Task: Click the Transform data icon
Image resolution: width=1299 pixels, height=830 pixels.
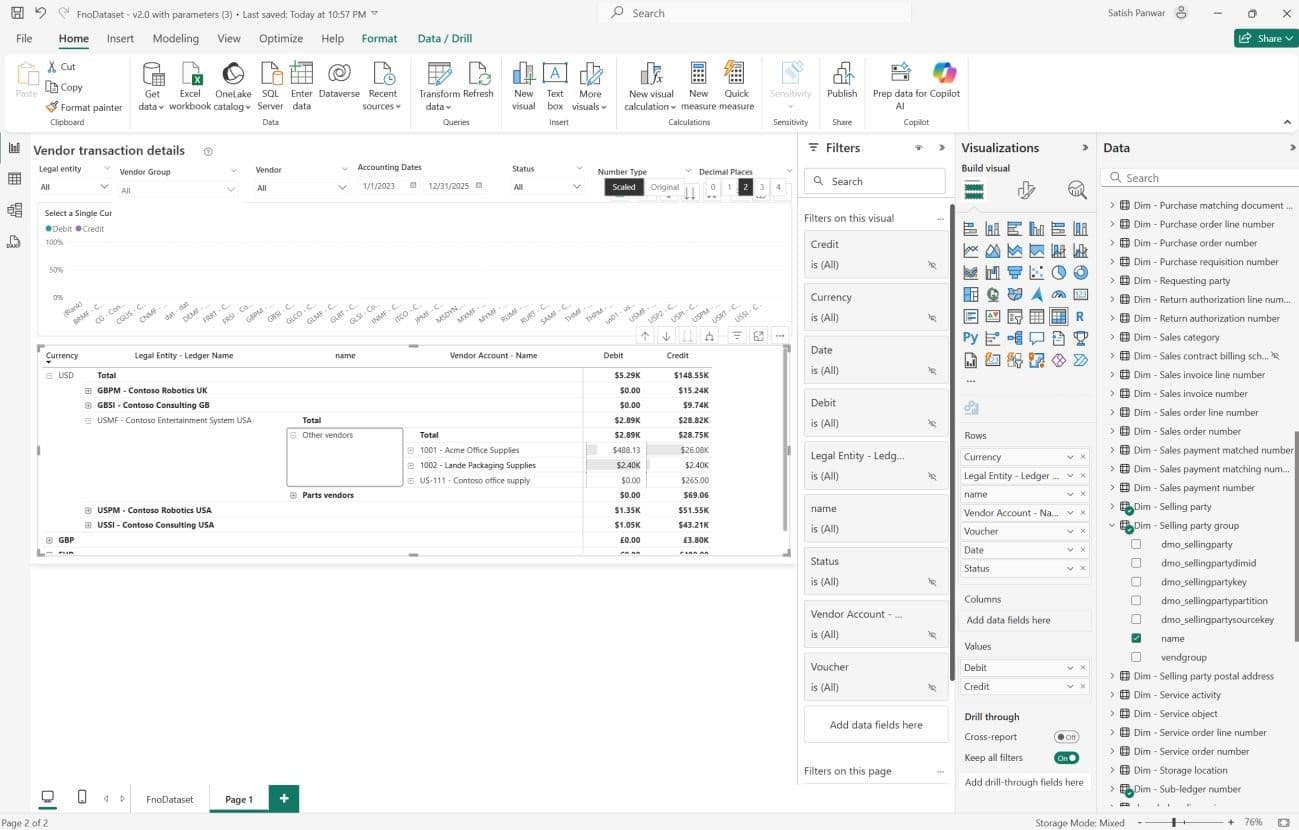Action: pos(438,75)
